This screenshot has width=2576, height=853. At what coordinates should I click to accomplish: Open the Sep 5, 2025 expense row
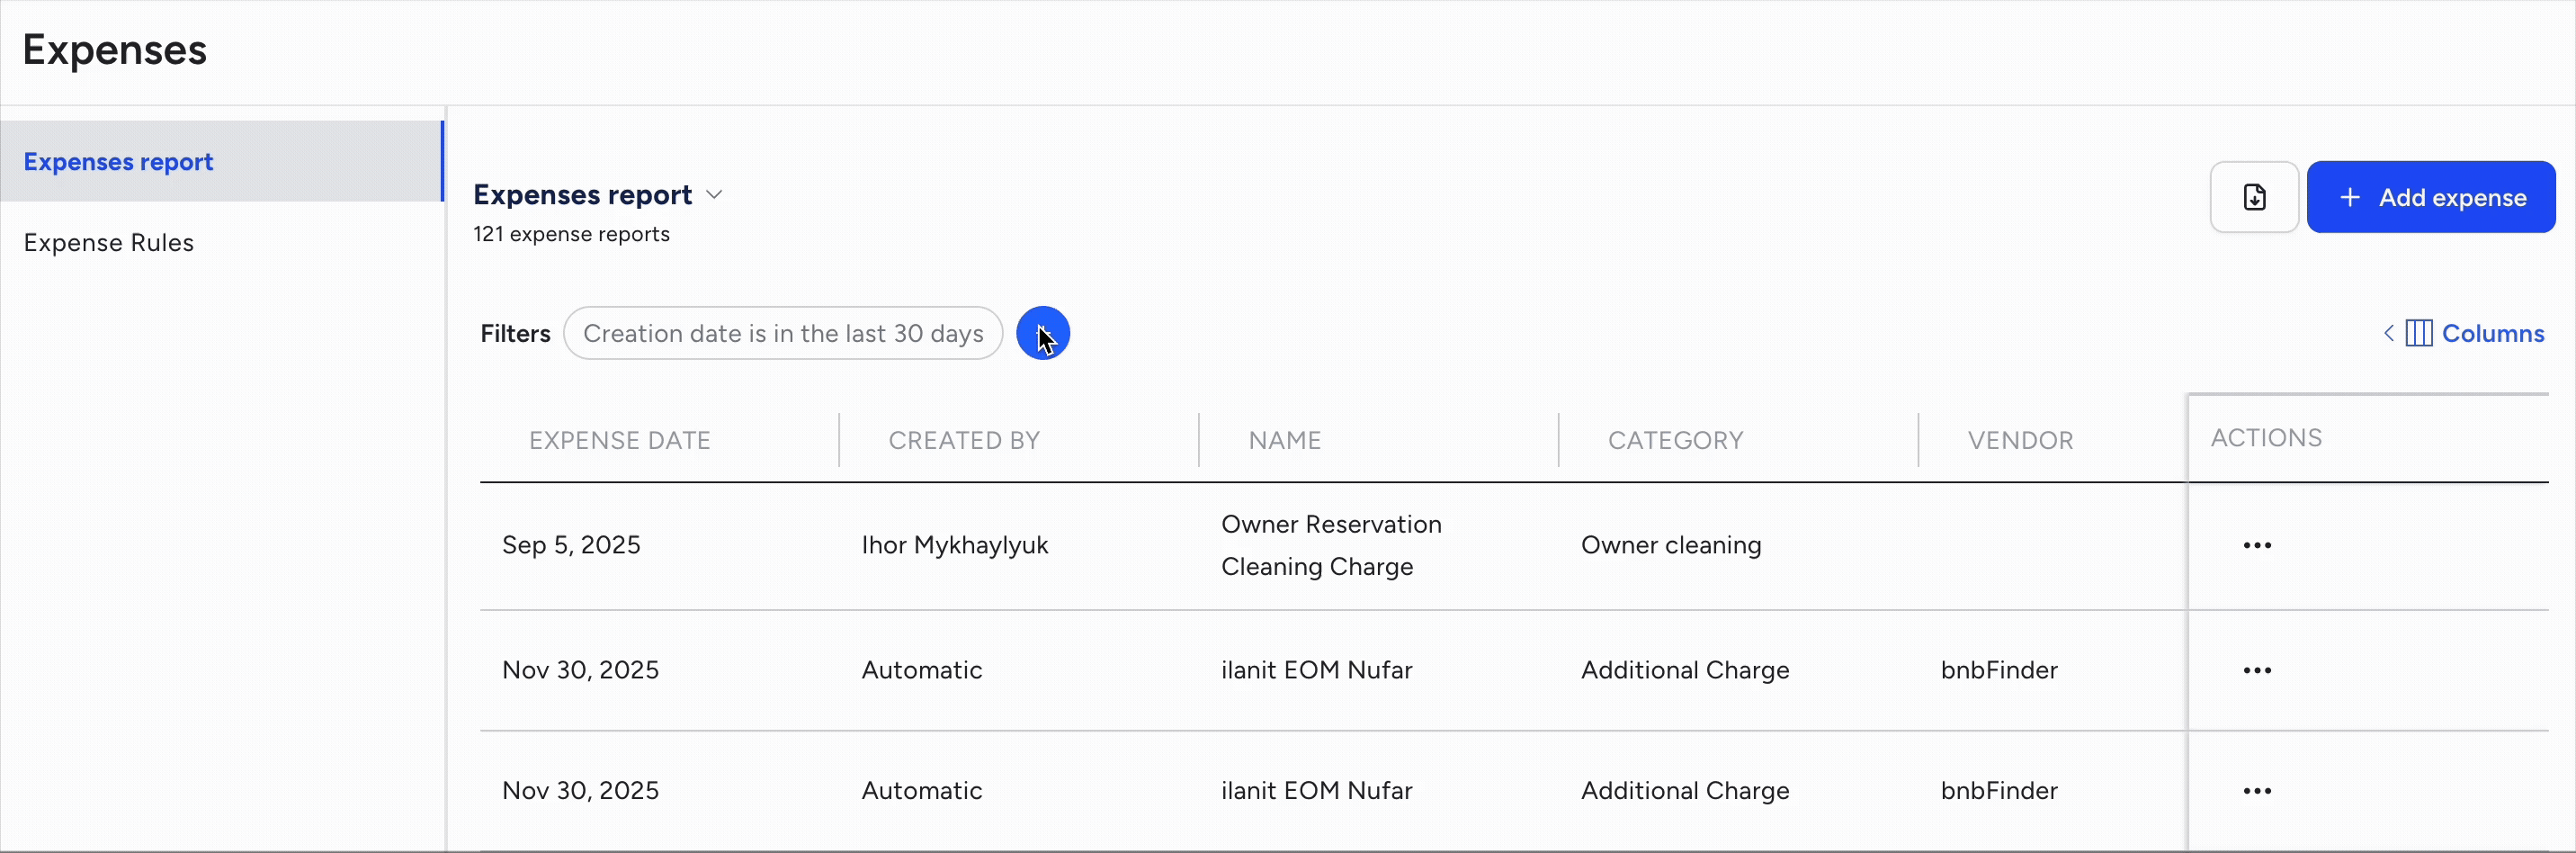click(571, 545)
